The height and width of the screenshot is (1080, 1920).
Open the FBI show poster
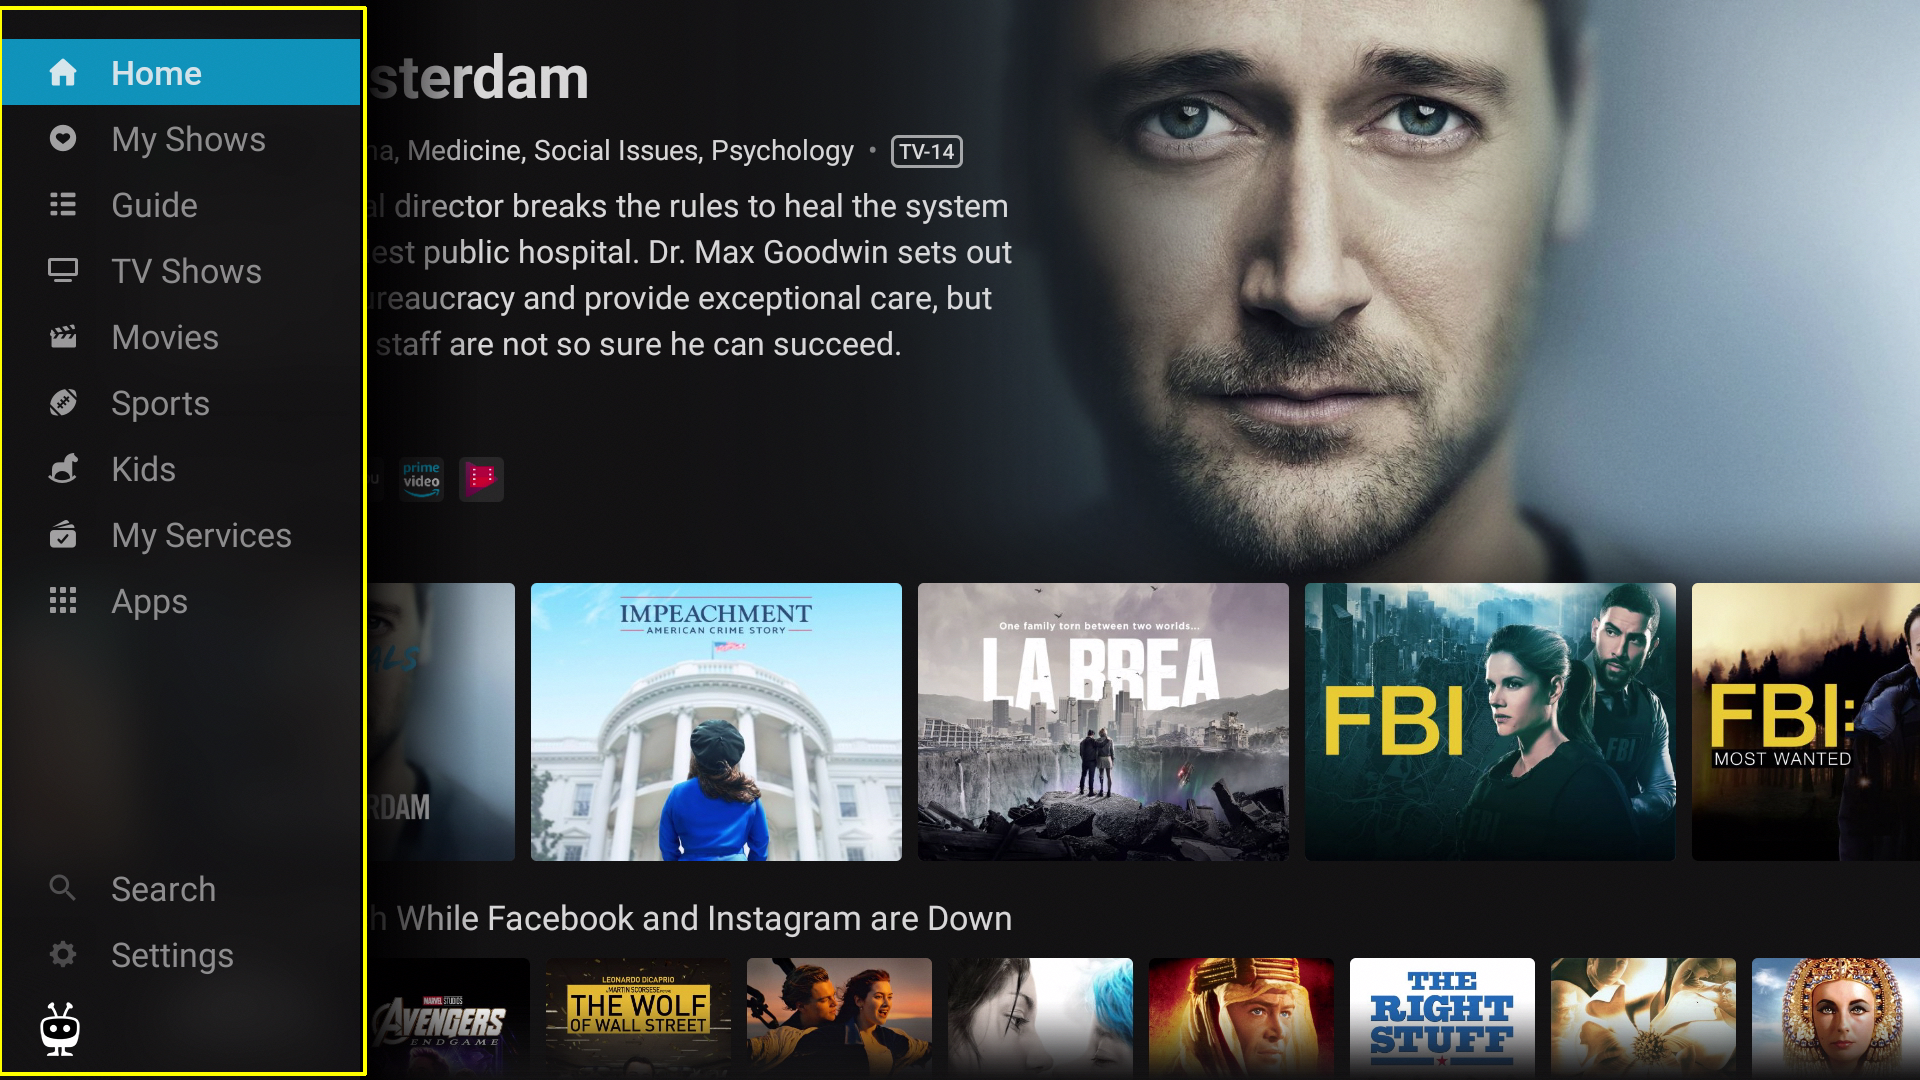pos(1490,722)
